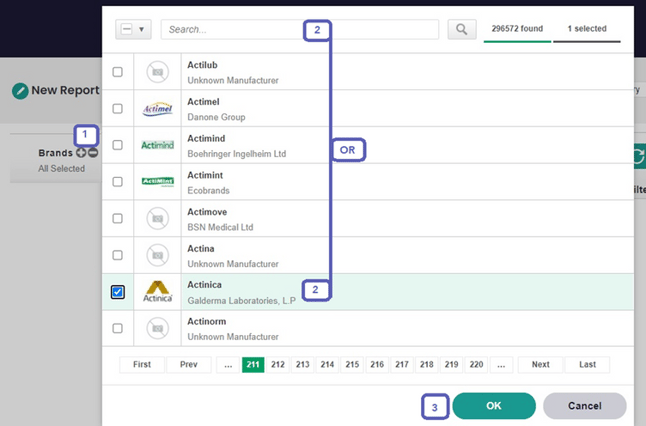Click the plus icon next to Brands
646x426 pixels.
pos(81,153)
